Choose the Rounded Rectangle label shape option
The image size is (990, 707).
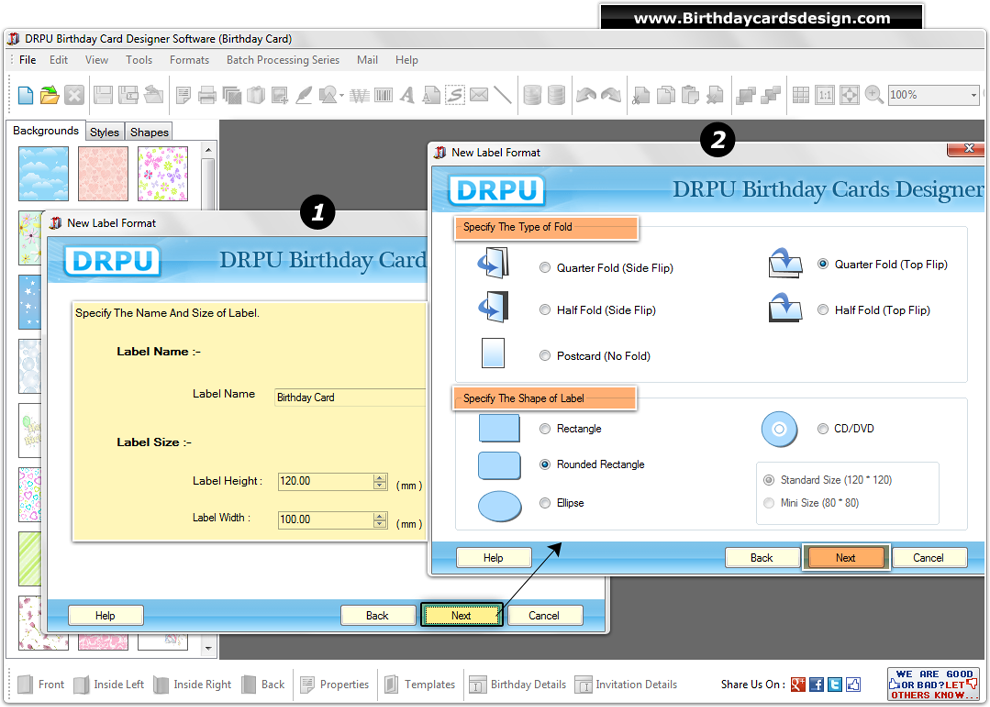(x=545, y=464)
